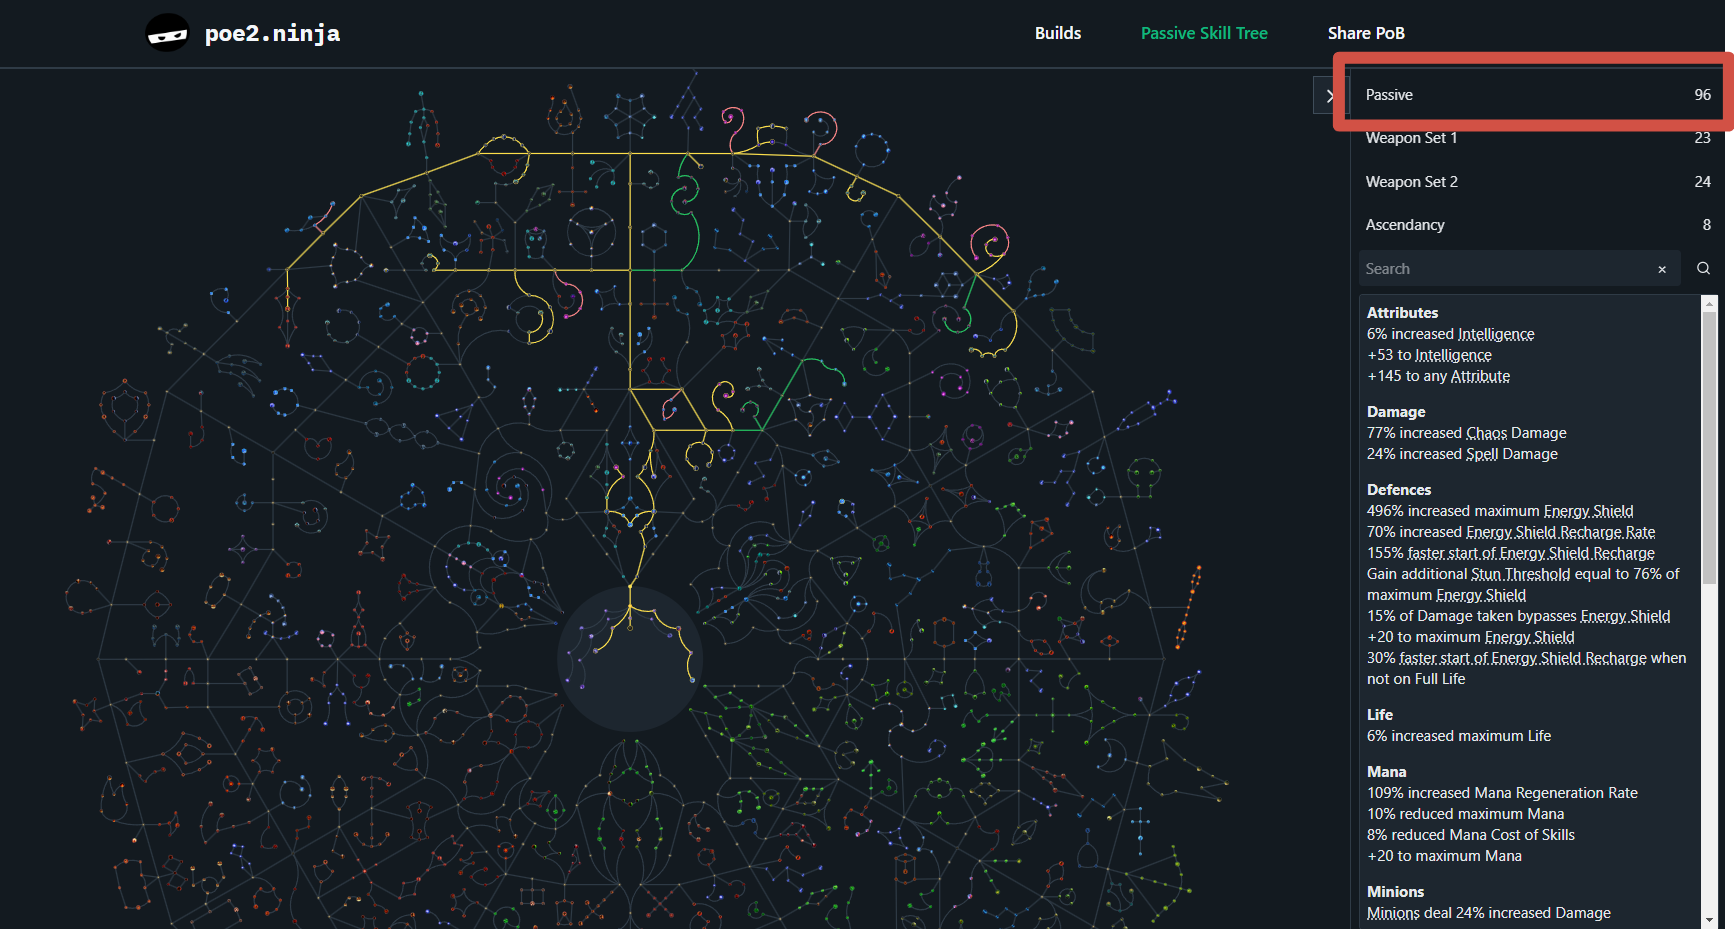Click the Chaos keyword in Damage section

tap(1486, 433)
